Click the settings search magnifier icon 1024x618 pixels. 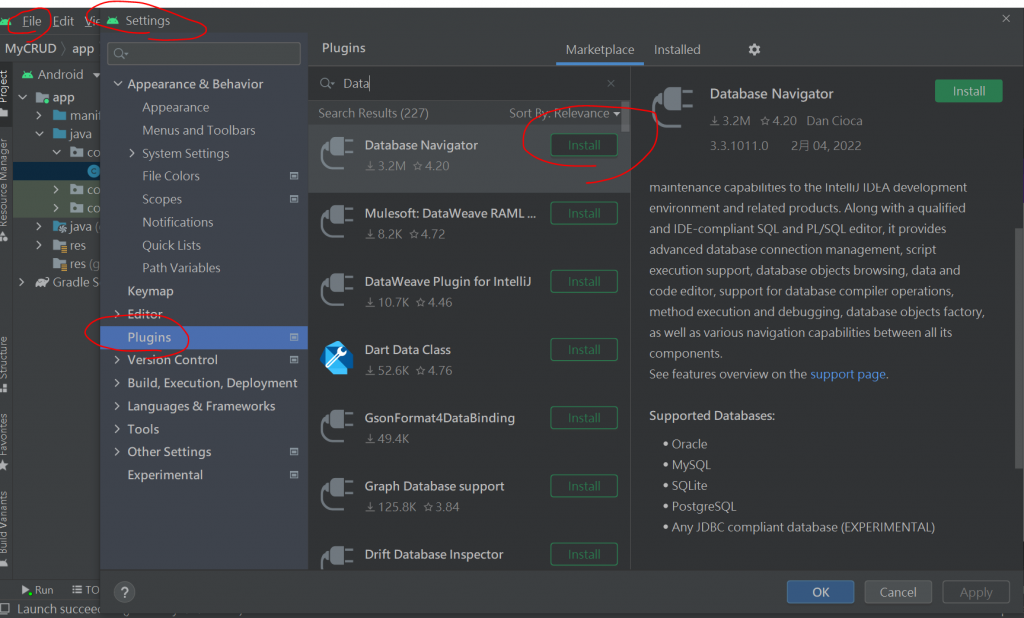(x=121, y=54)
